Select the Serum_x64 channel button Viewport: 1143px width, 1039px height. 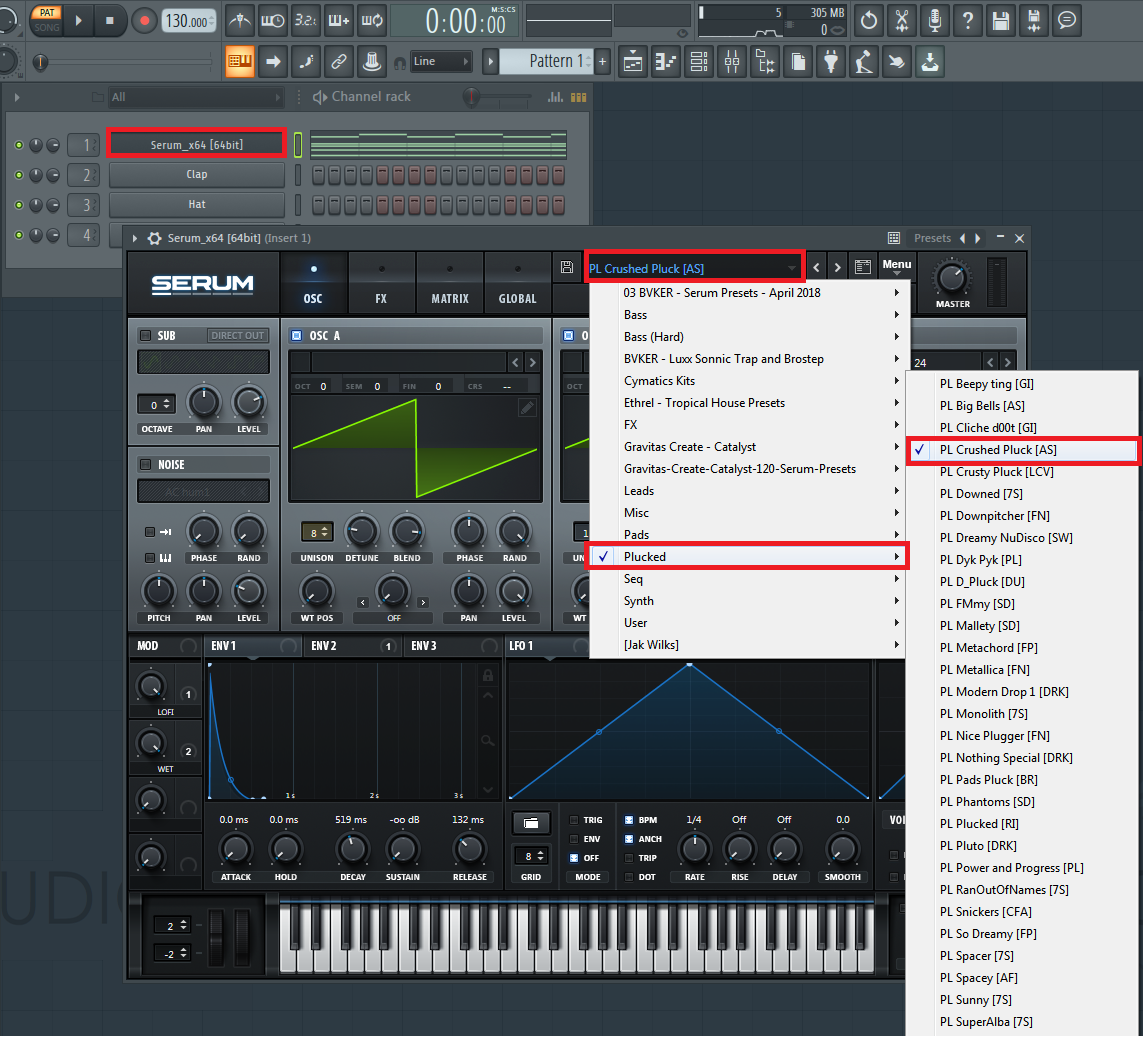point(196,144)
